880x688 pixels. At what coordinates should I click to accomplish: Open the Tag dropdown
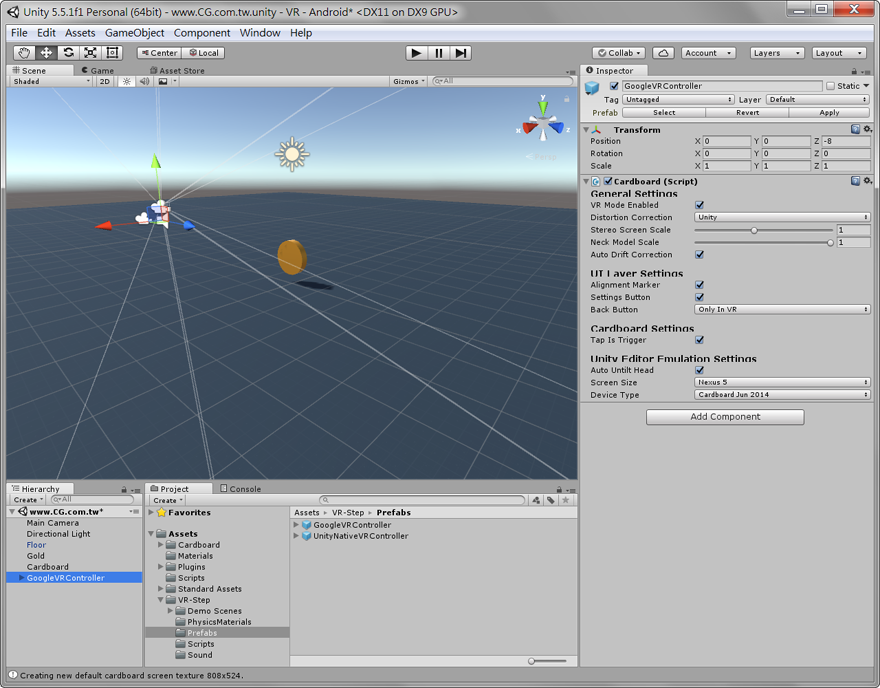click(x=678, y=99)
